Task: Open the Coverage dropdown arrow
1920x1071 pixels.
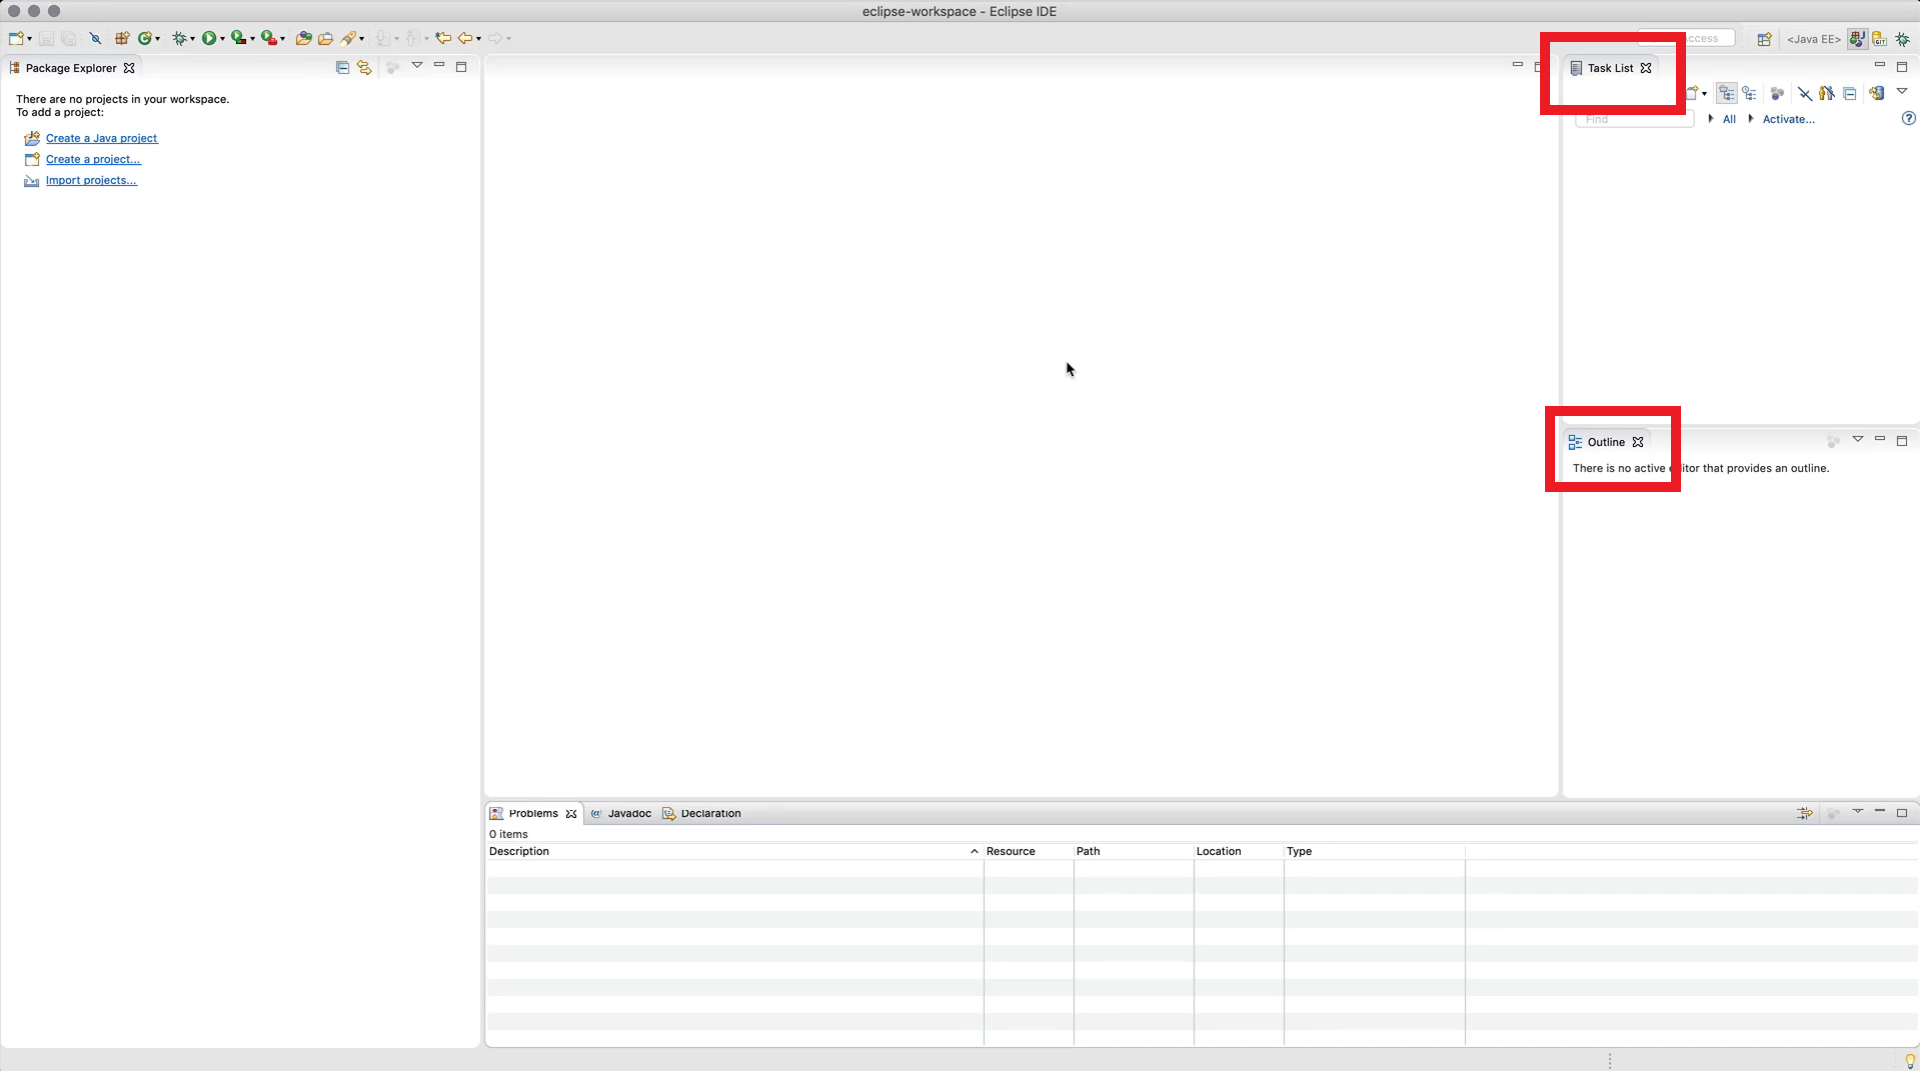Action: point(252,39)
